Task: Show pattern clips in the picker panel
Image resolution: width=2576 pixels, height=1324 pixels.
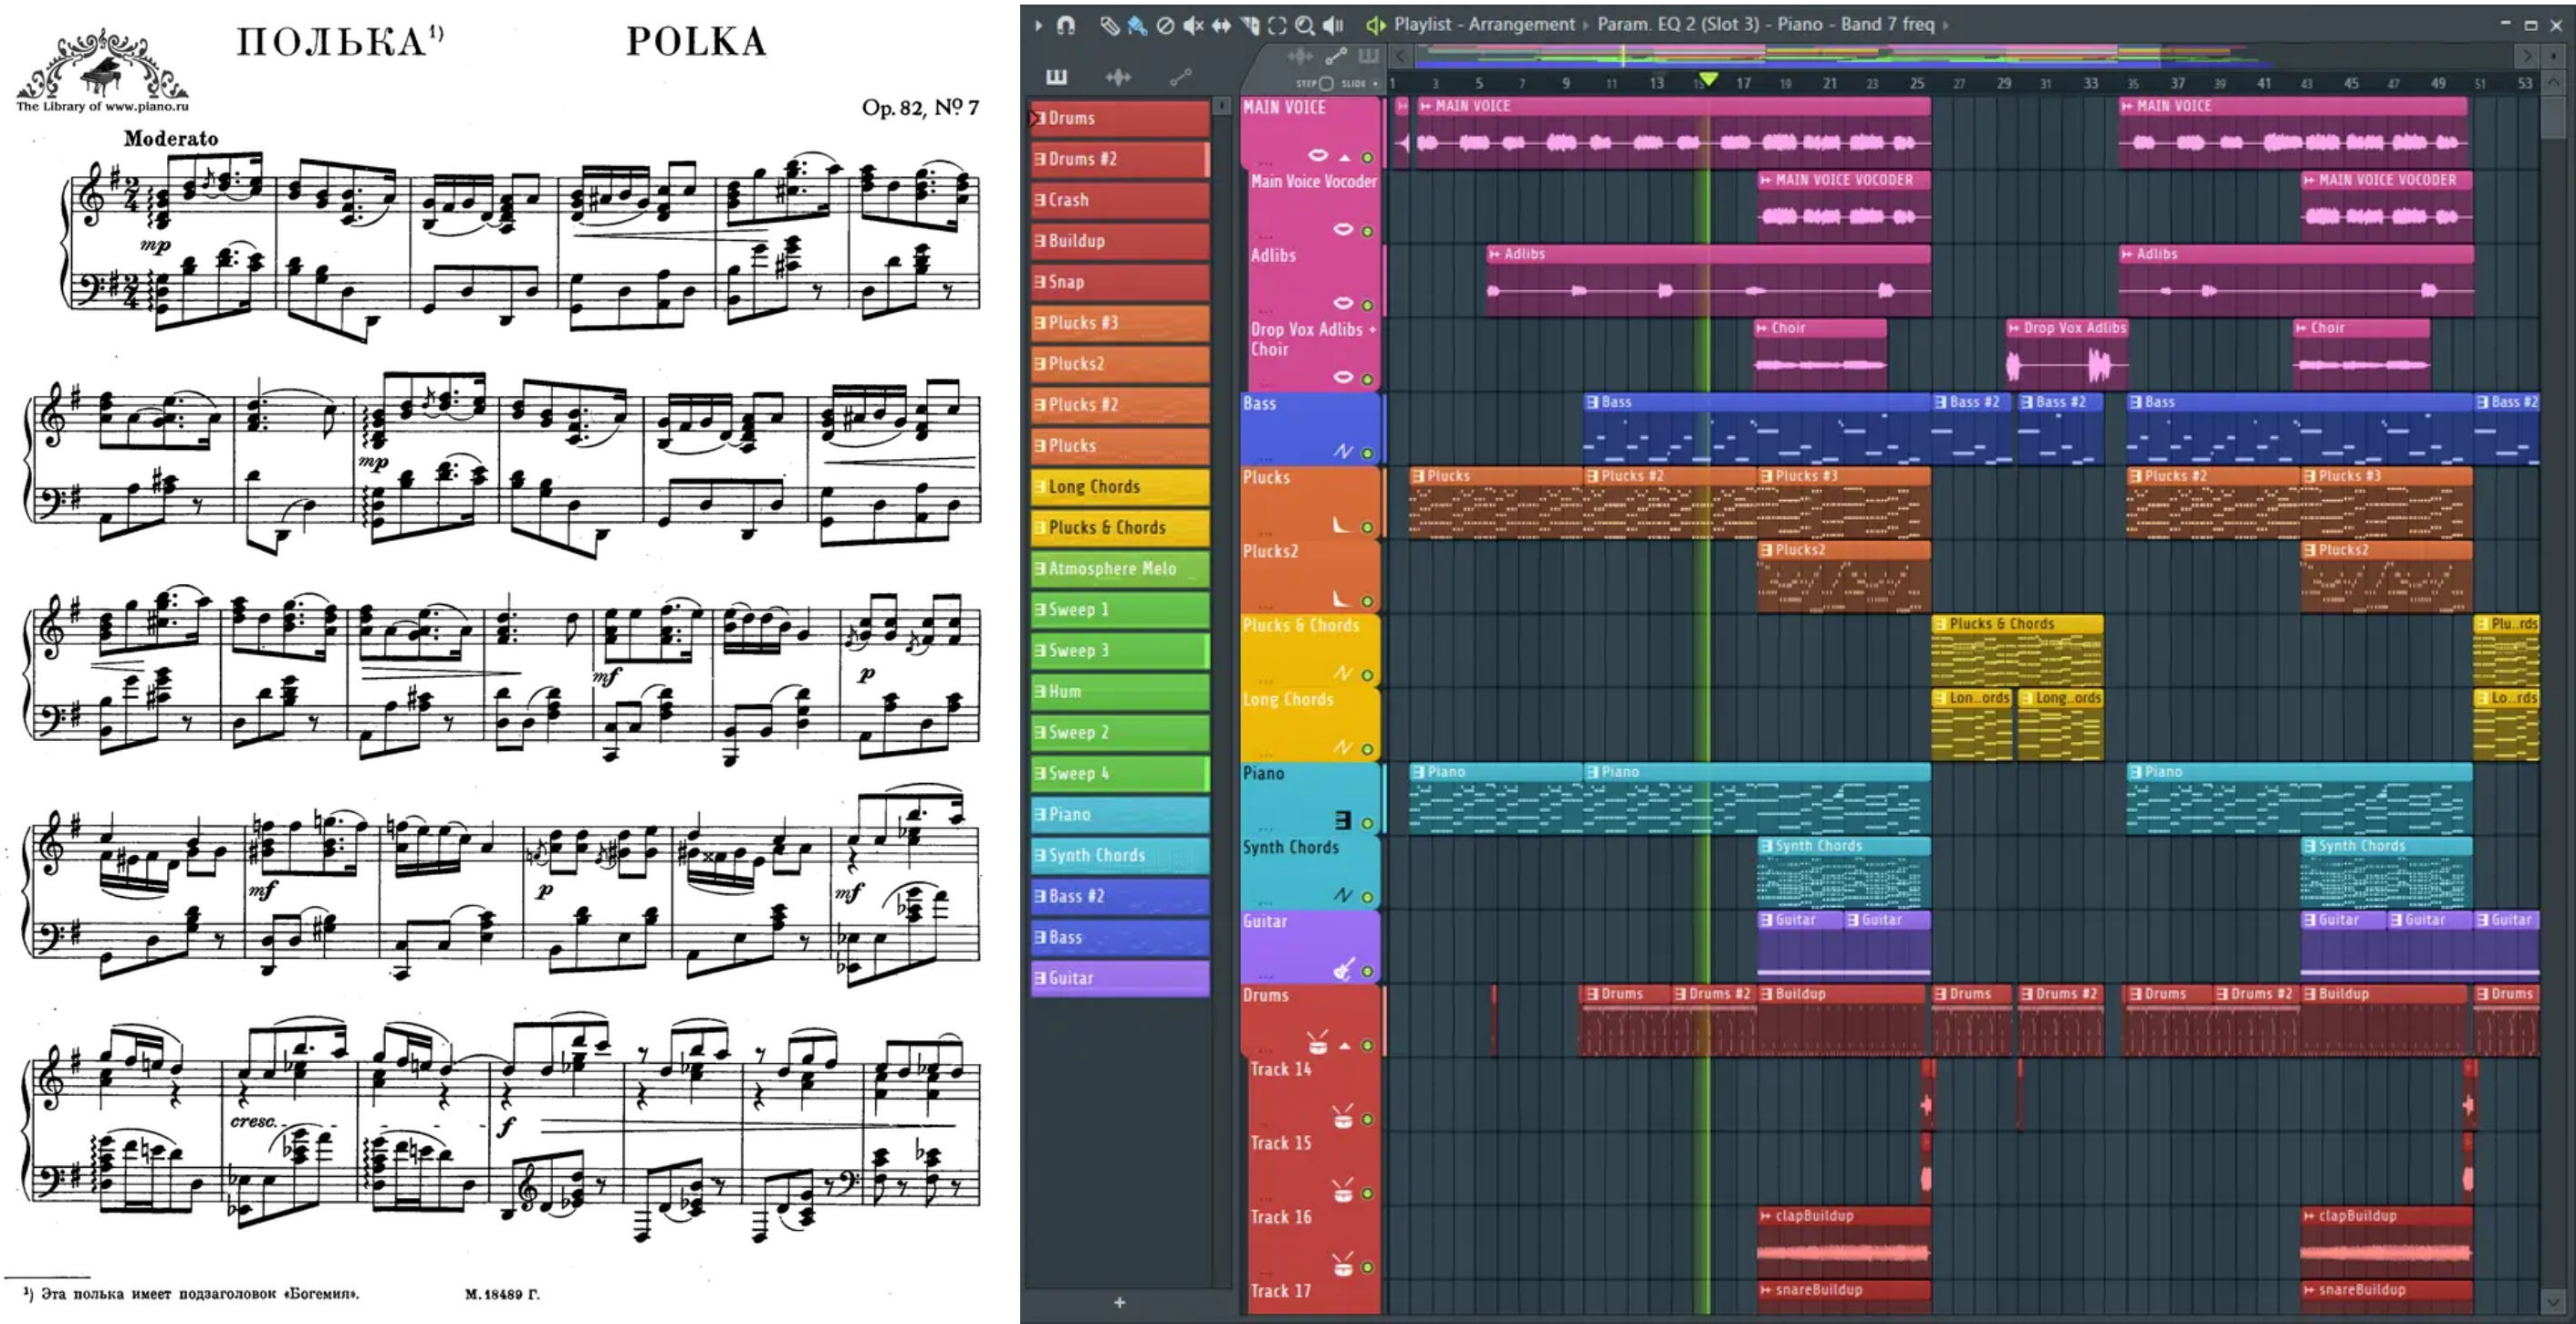Action: 1057,76
